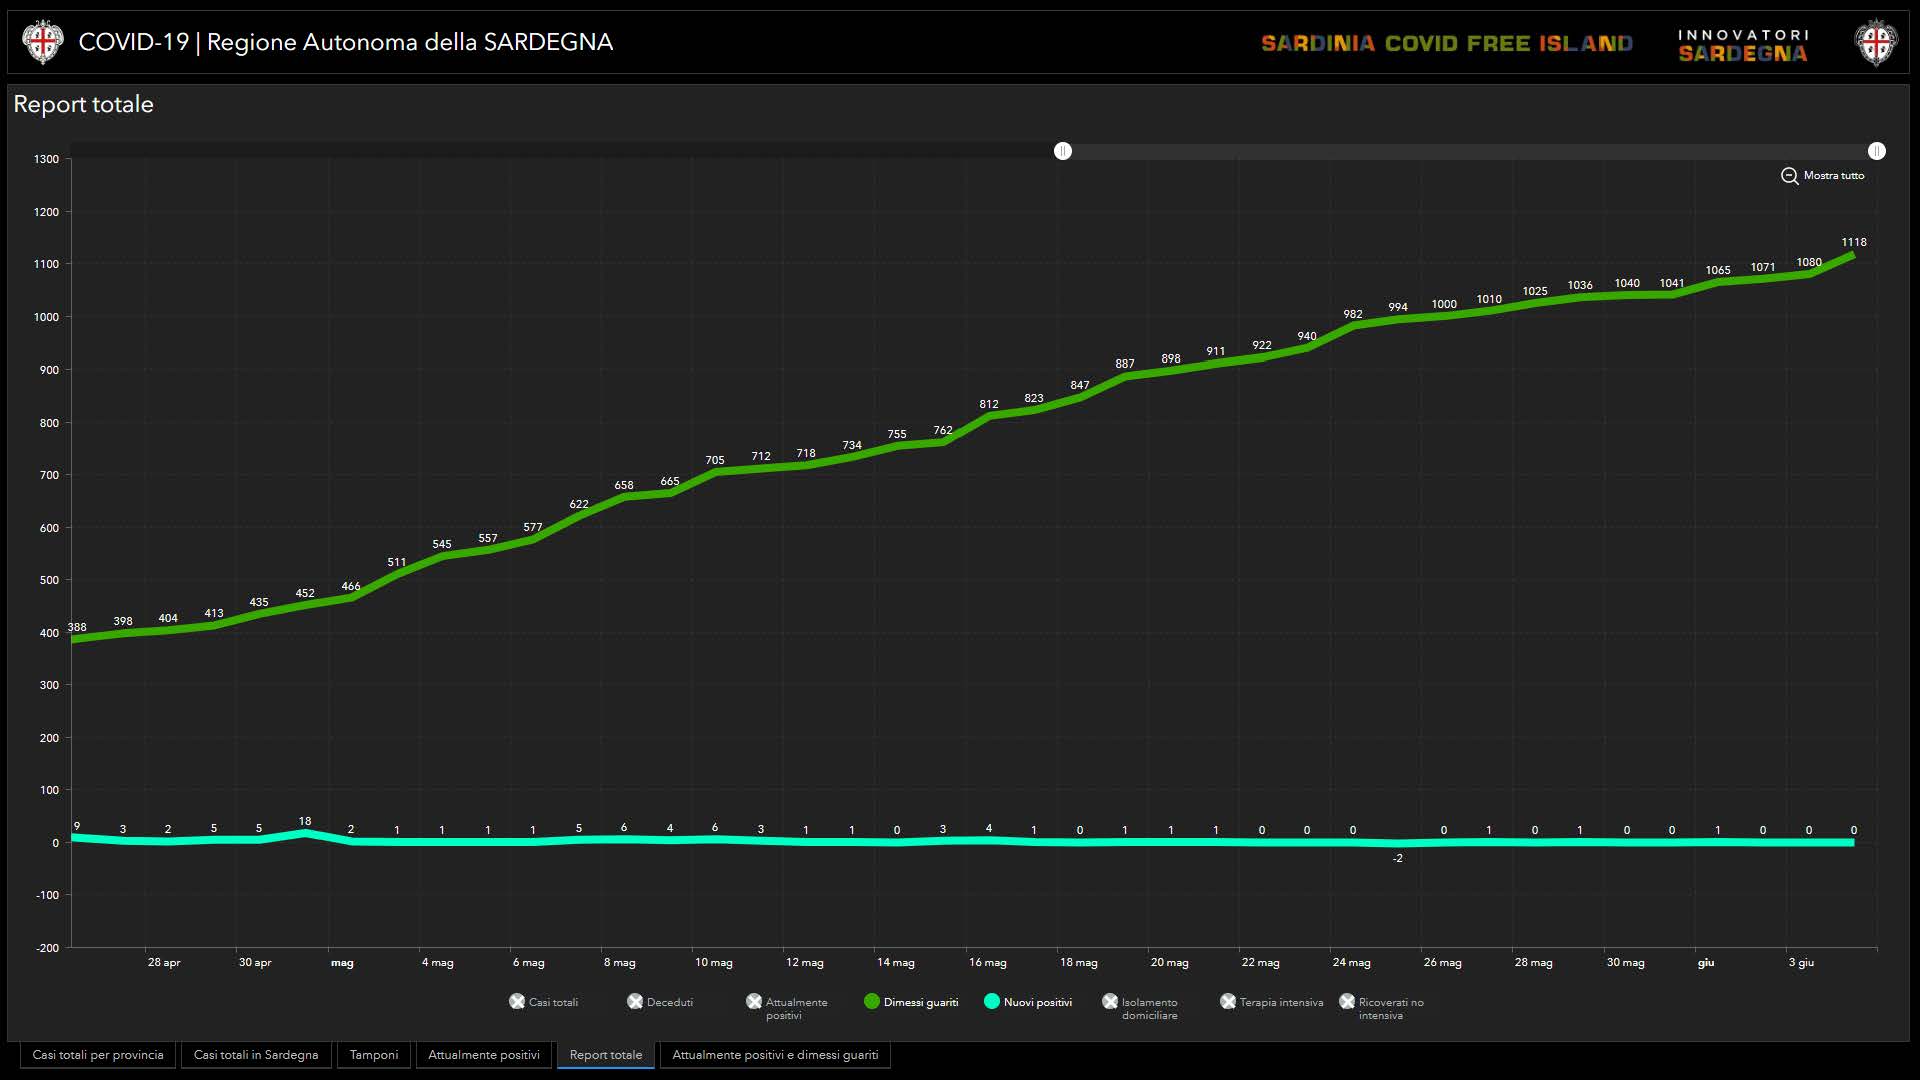
Task: Click the Mostra tutto button
Action: 1833,176
